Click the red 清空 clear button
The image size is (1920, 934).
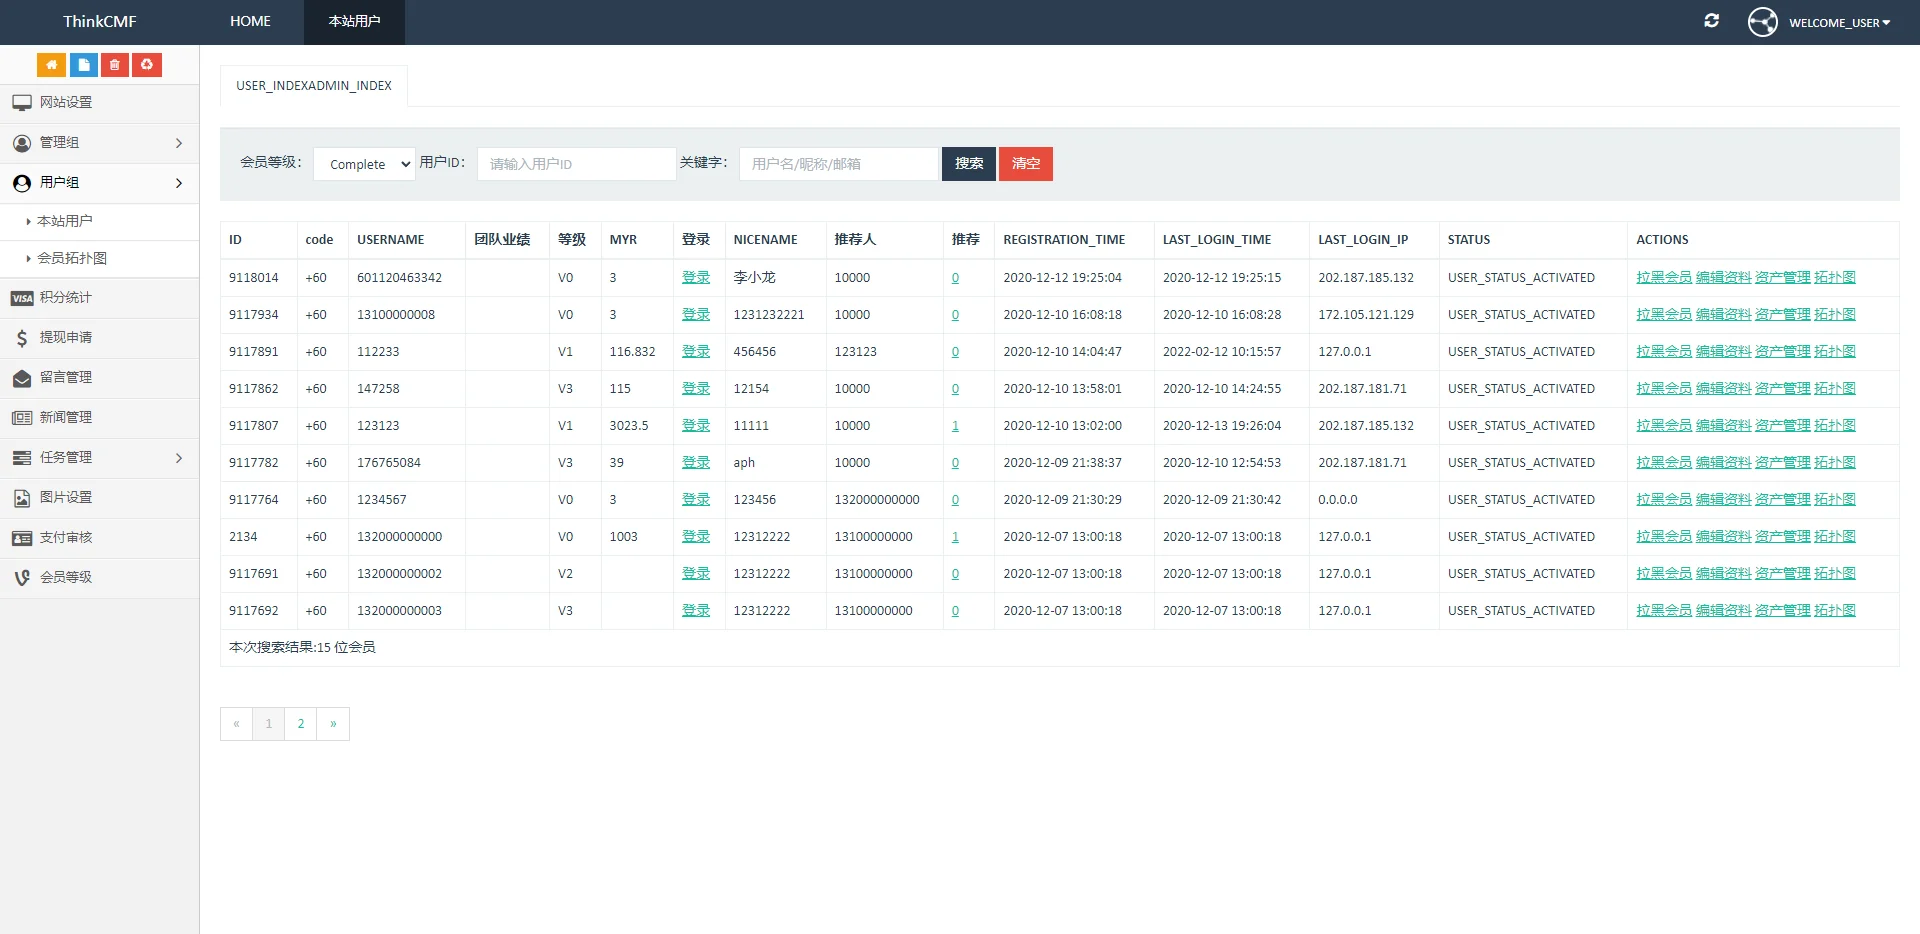pos(1025,164)
